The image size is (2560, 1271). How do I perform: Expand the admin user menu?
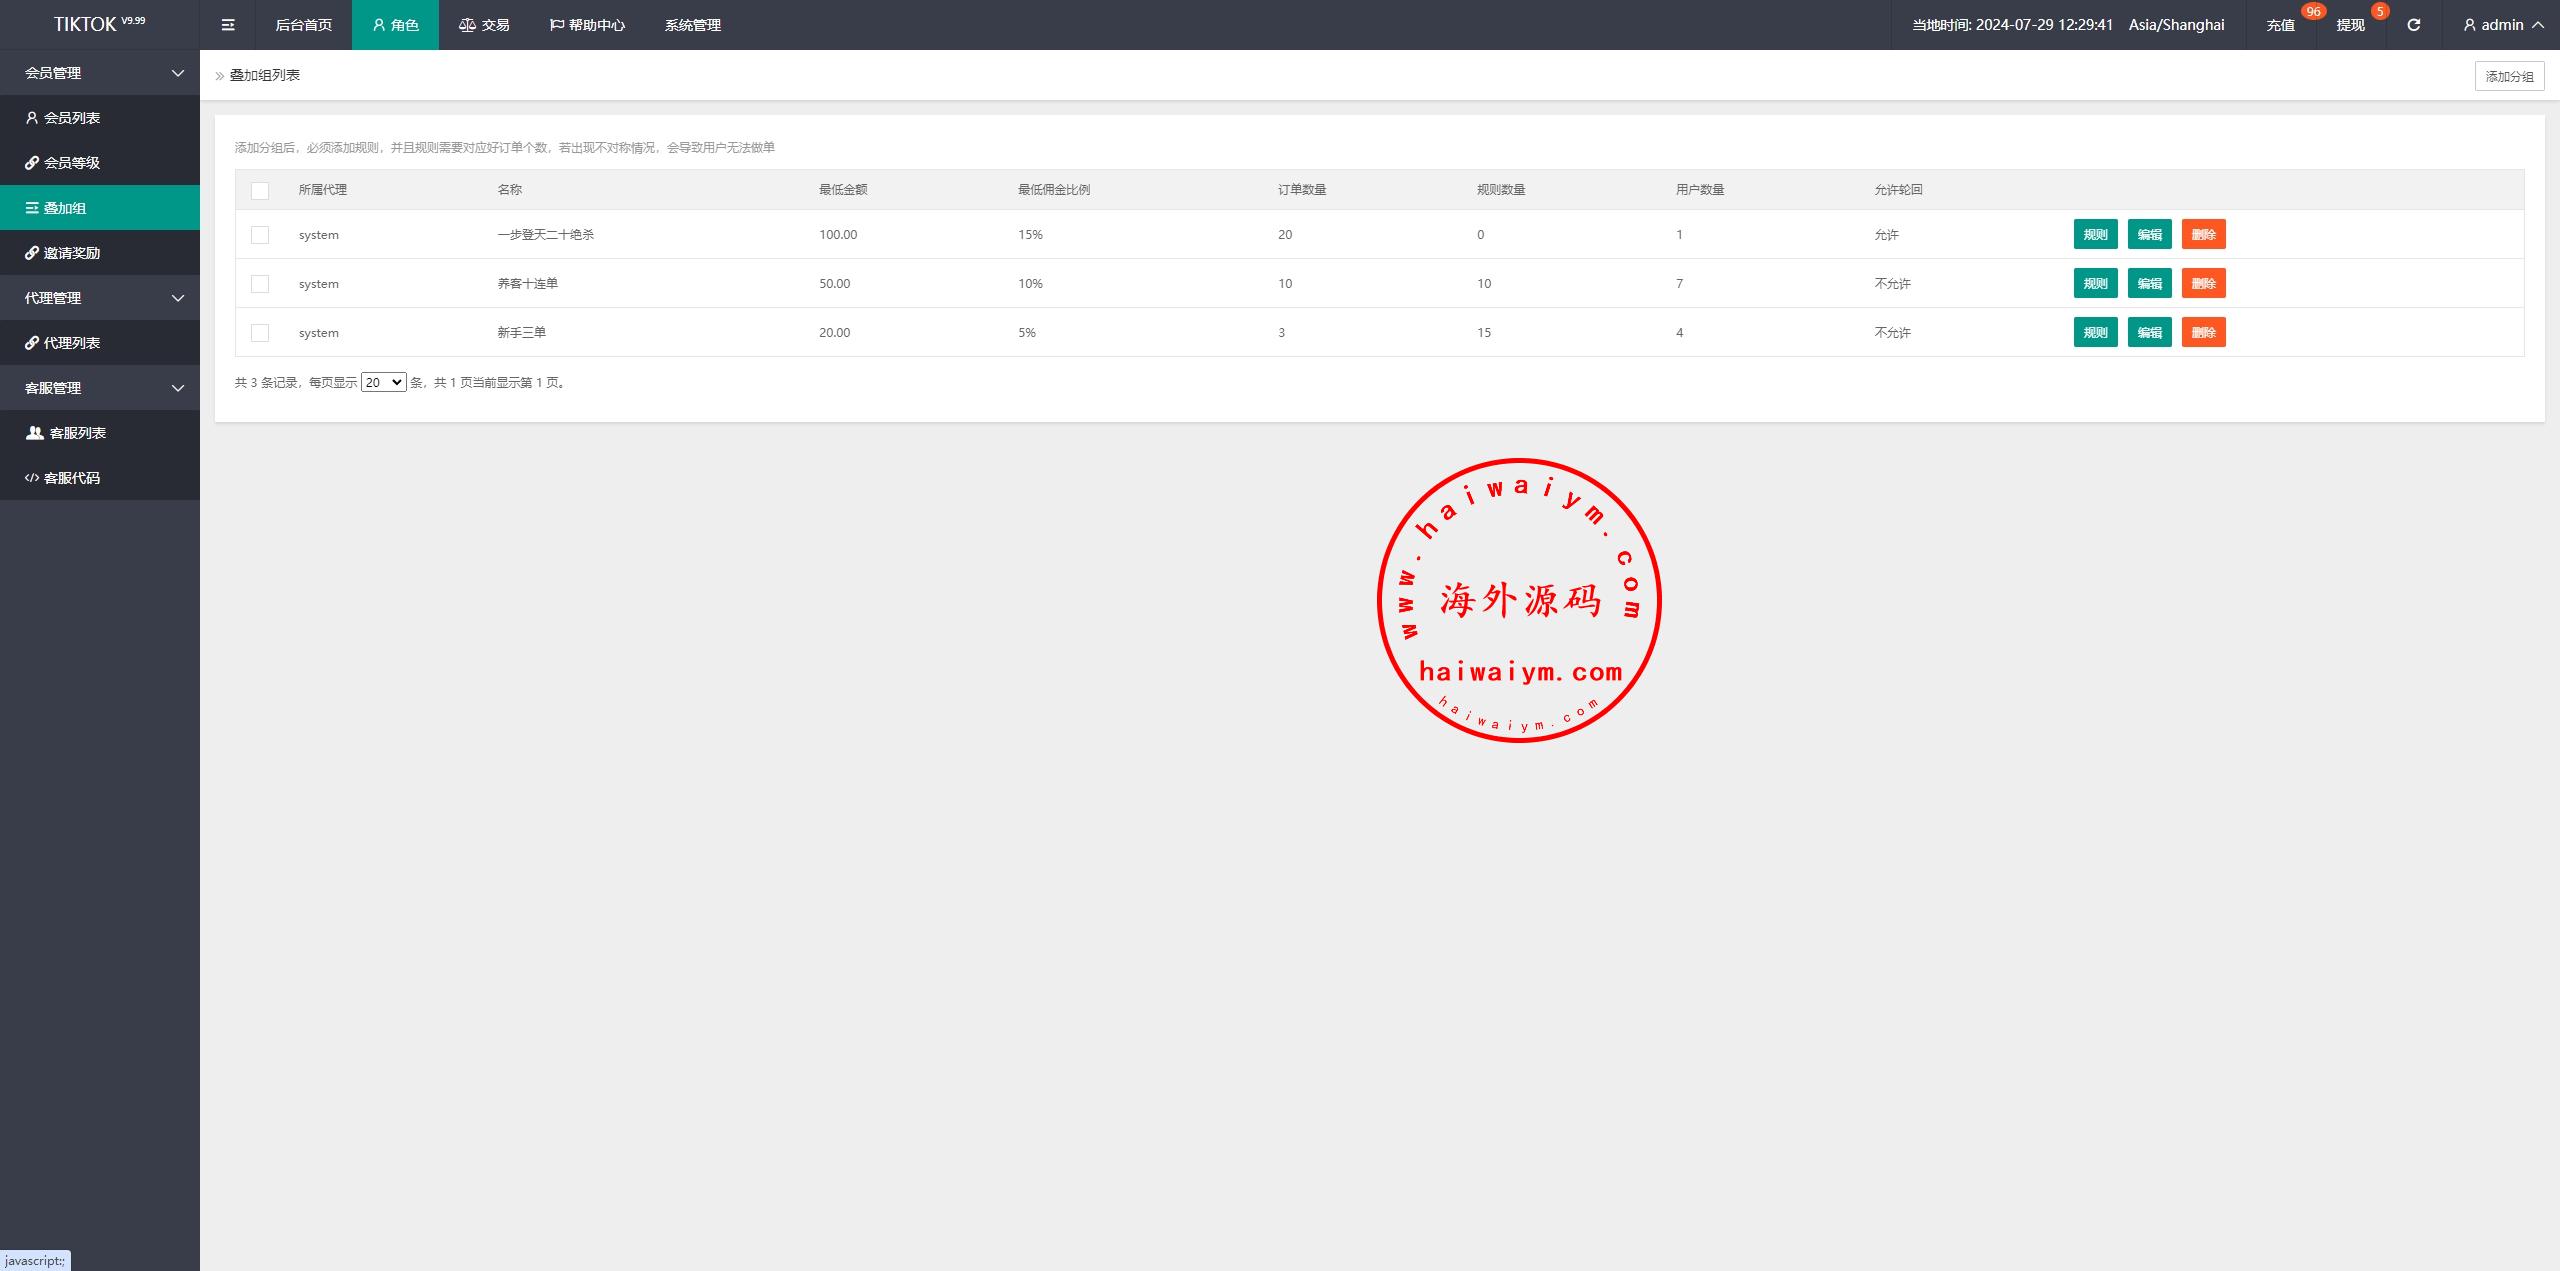[2502, 25]
